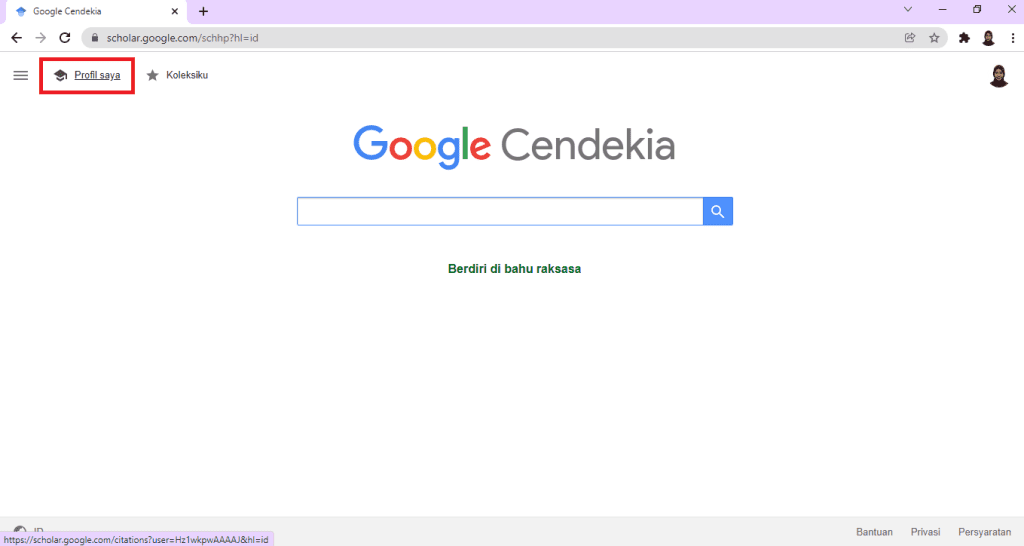Go back using the browser back arrow

16,38
